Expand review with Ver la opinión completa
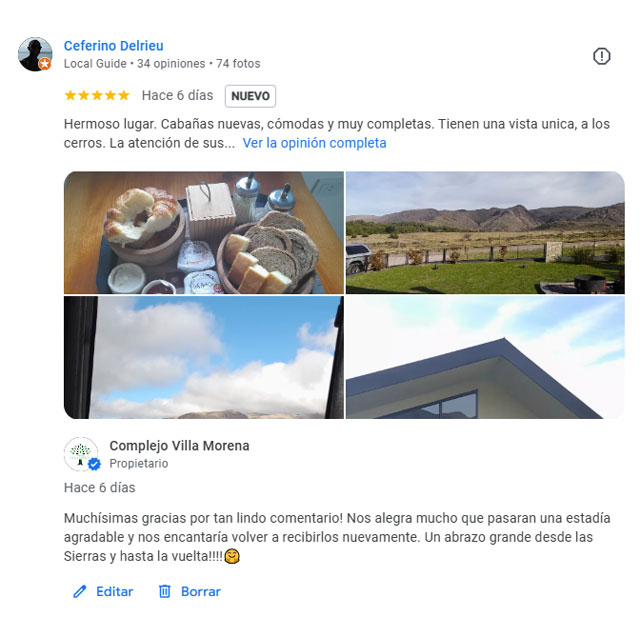This screenshot has width=640, height=640. click(314, 143)
